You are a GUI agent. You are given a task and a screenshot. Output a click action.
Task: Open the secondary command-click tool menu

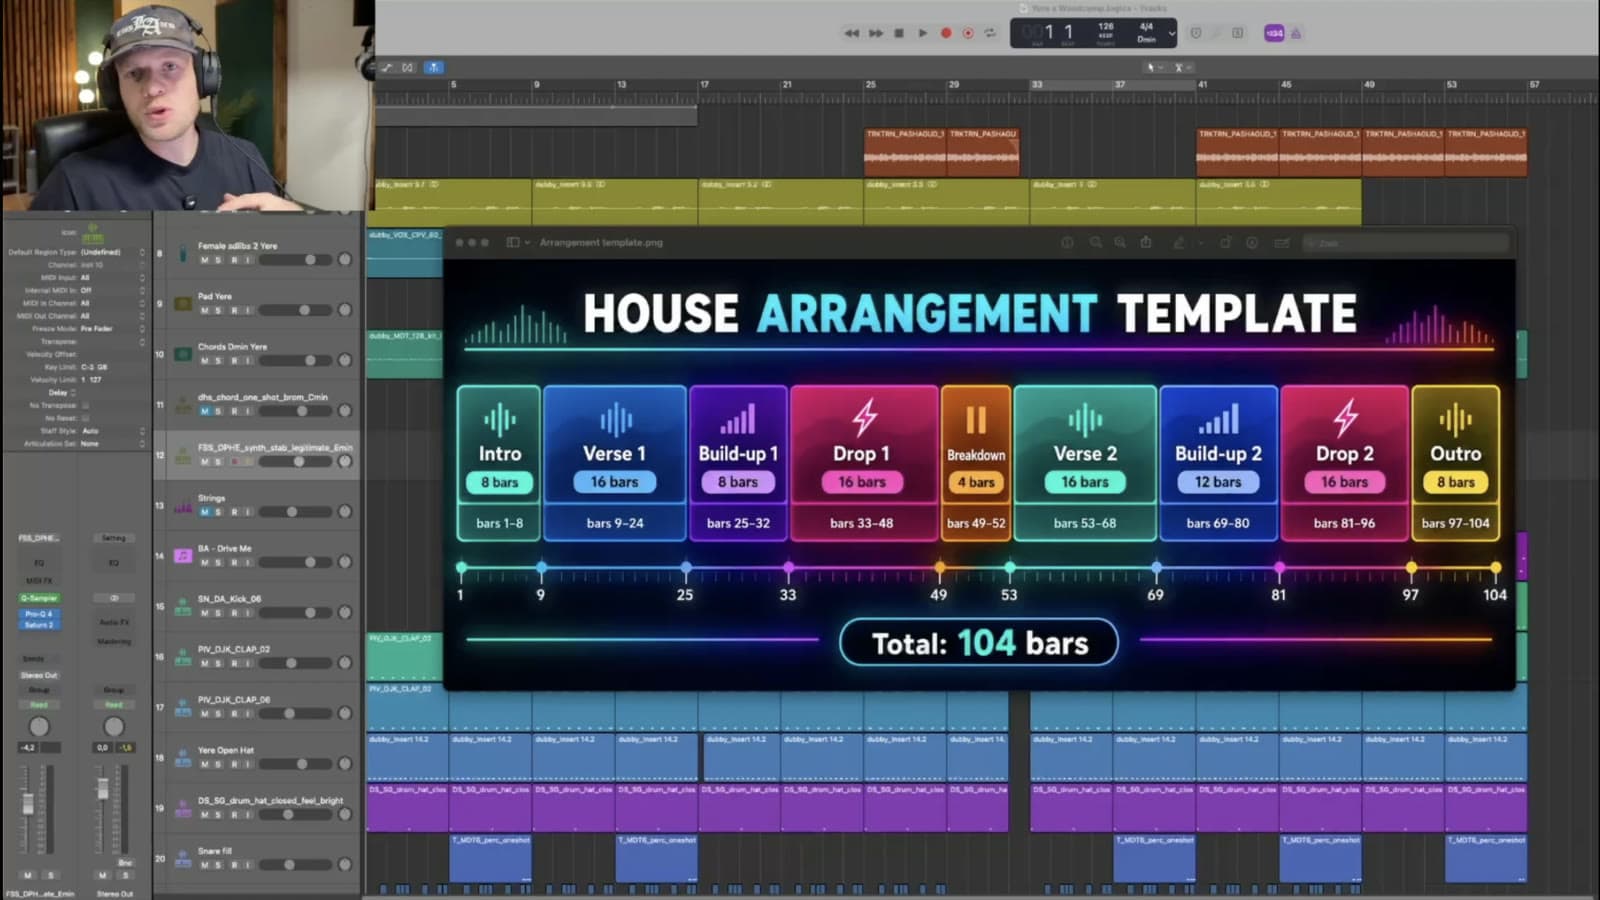pyautogui.click(x=1181, y=67)
